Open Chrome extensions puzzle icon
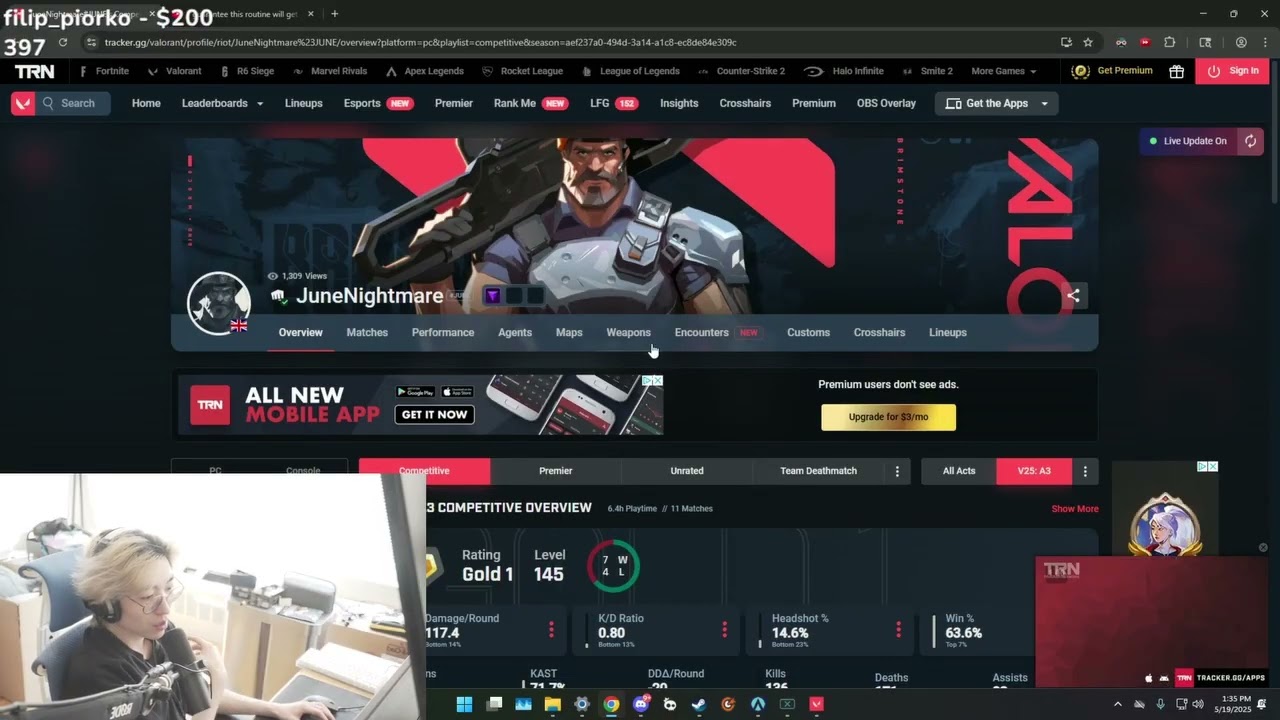 [x=1170, y=42]
